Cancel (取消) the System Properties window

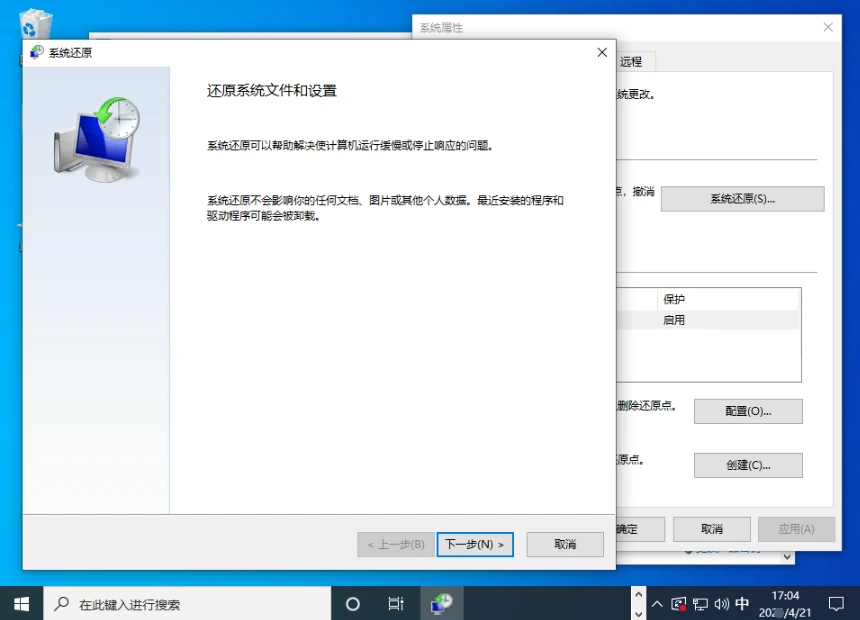click(x=711, y=529)
